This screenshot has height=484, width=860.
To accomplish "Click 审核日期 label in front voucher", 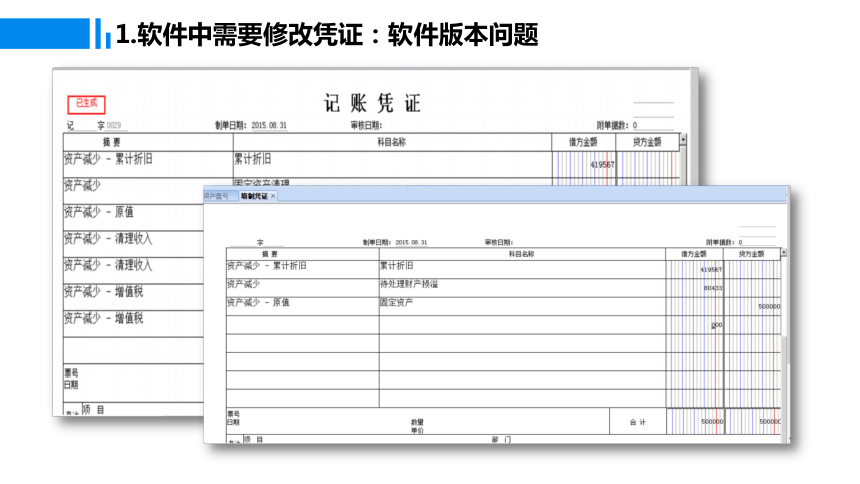I will click(x=499, y=242).
